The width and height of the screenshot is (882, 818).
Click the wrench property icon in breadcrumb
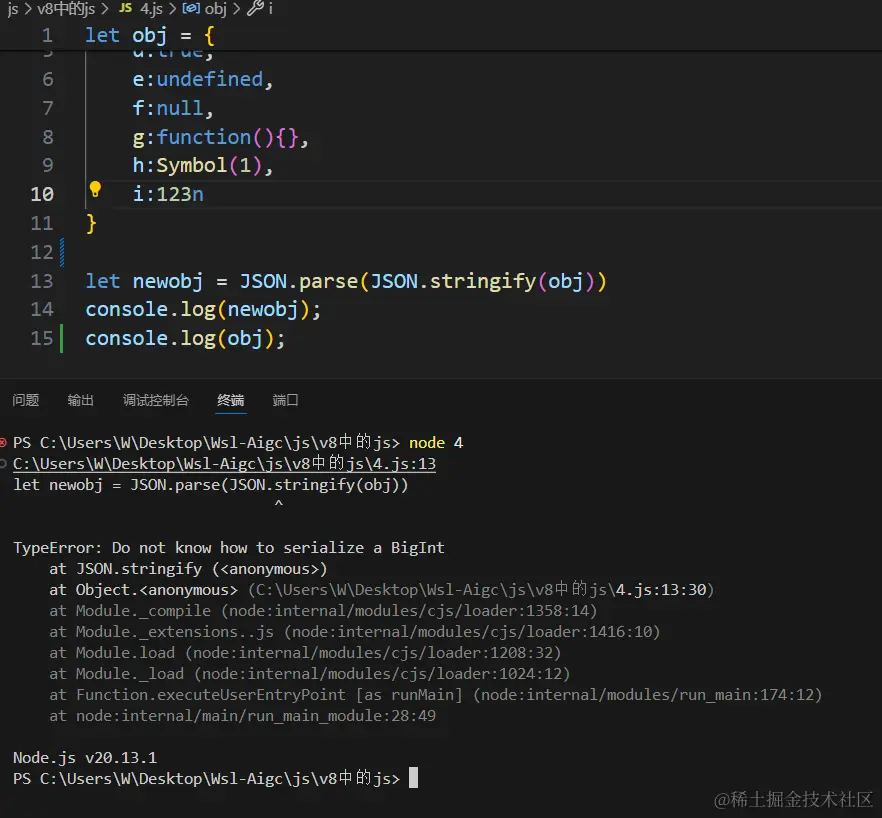click(x=255, y=8)
